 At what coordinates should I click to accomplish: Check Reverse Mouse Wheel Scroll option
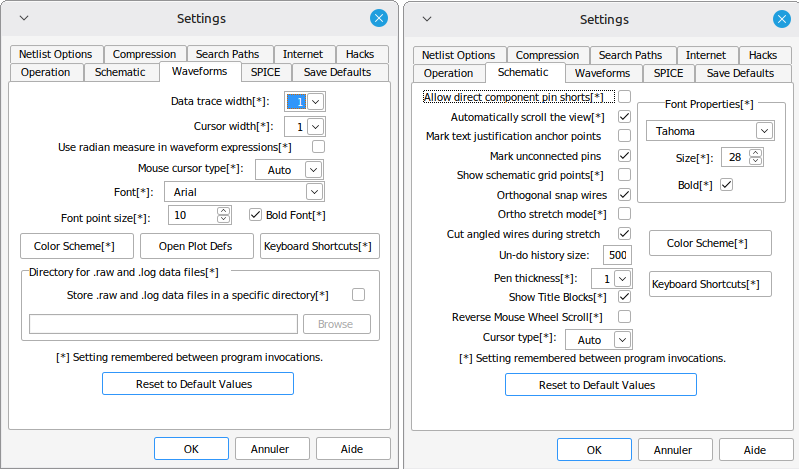click(624, 317)
